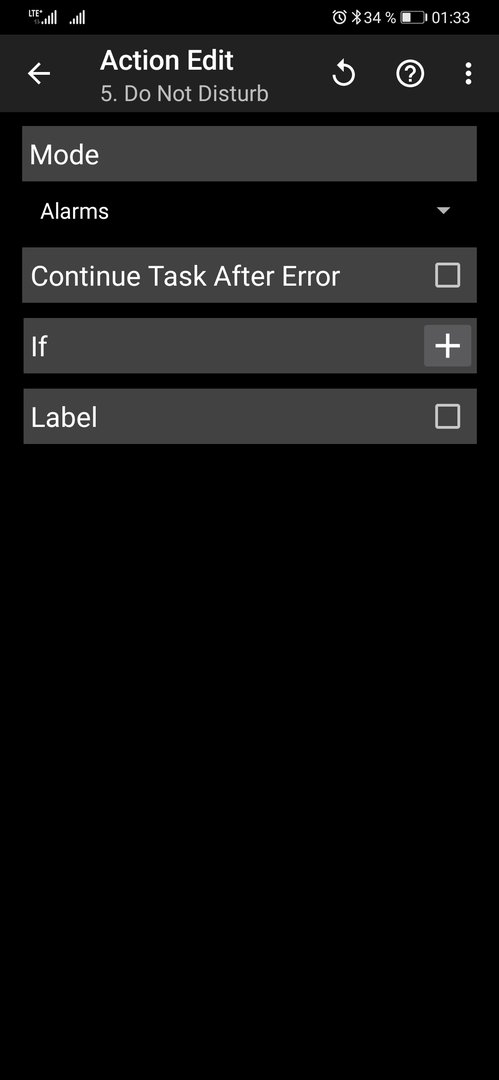This screenshot has height=1080, width=499.
Task: Tap the back arrow icon
Action: click(39, 74)
